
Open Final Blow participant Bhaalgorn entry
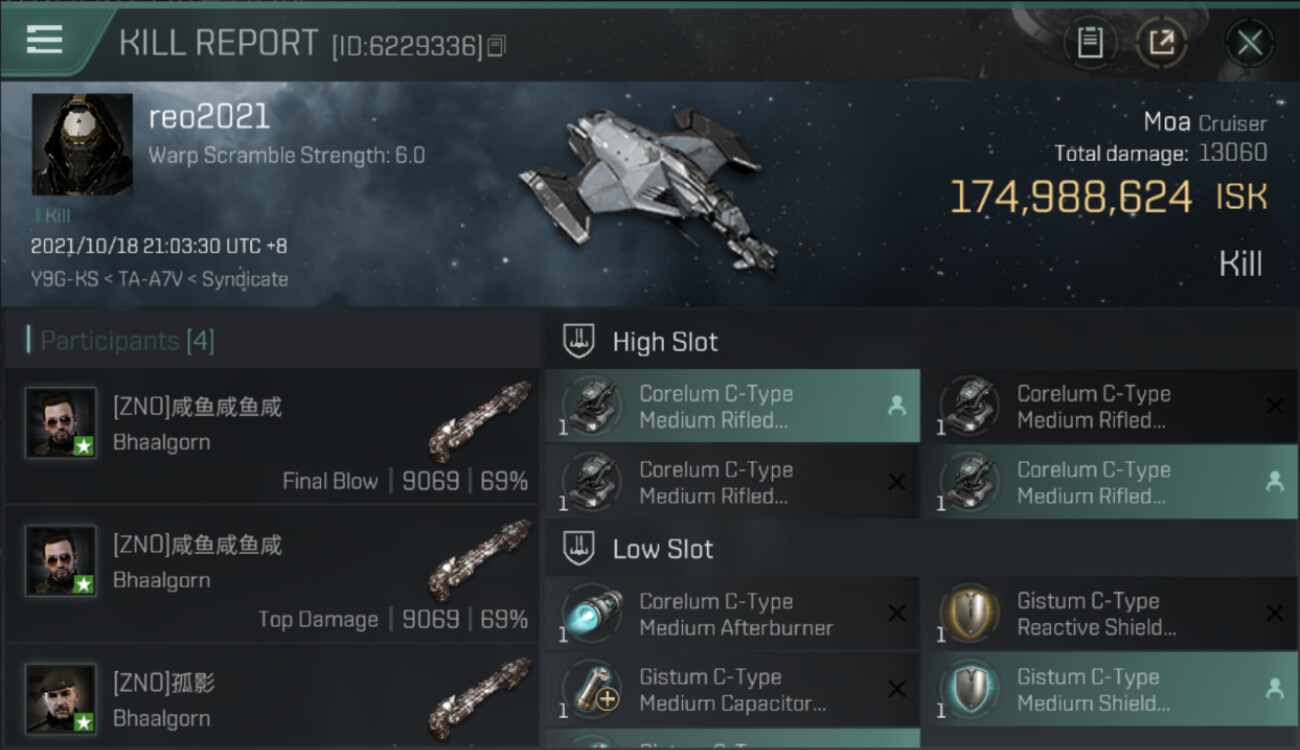coord(272,436)
